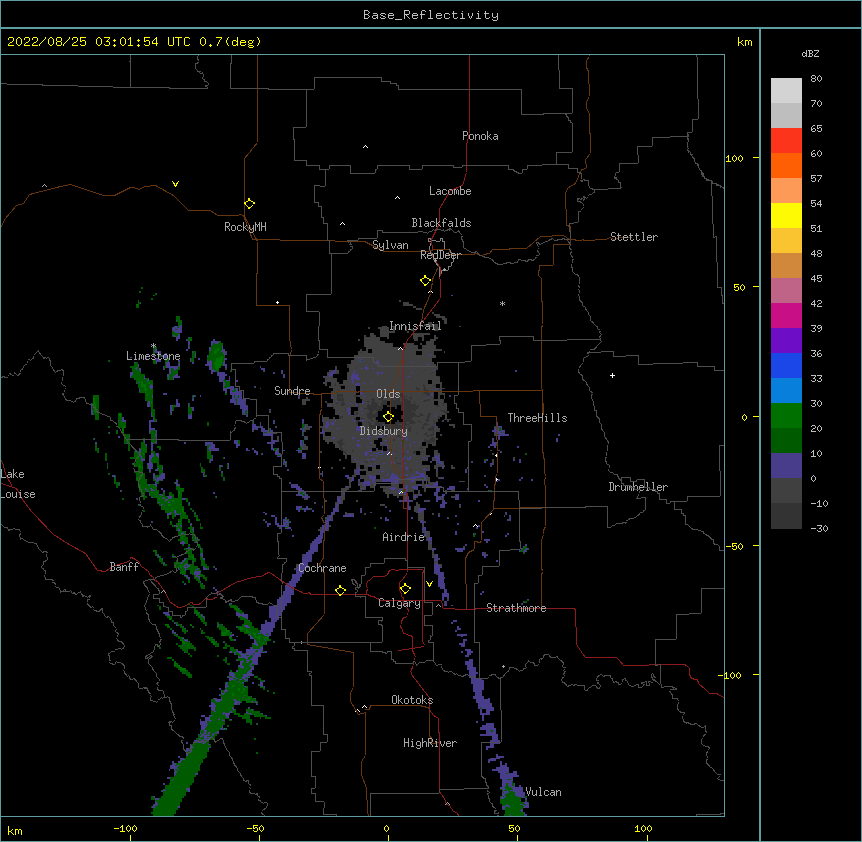Click the 100 tick on right axis

[x=734, y=158]
